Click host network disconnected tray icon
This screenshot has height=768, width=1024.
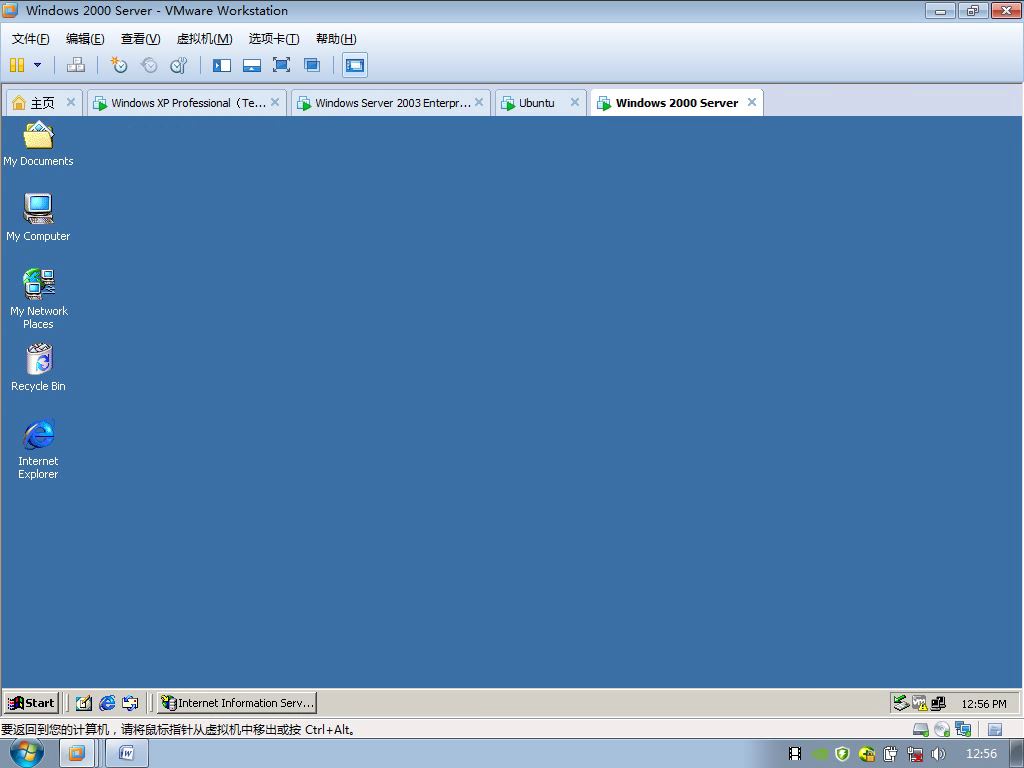coord(915,754)
